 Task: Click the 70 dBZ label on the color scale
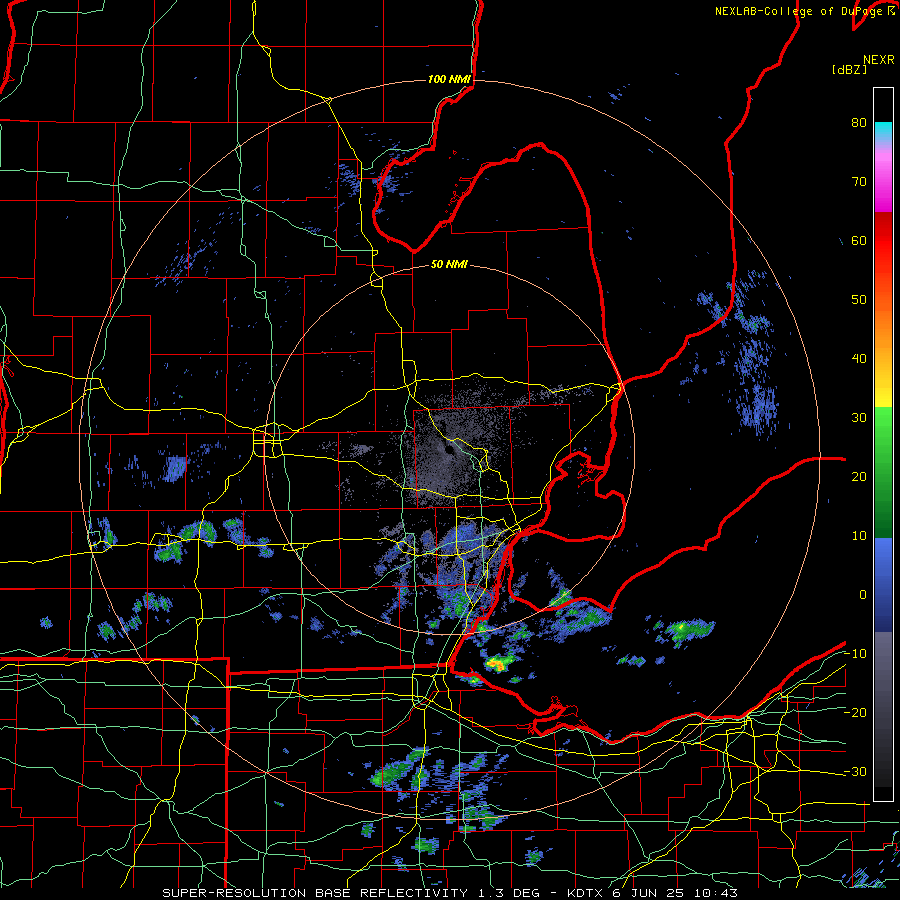coord(859,182)
